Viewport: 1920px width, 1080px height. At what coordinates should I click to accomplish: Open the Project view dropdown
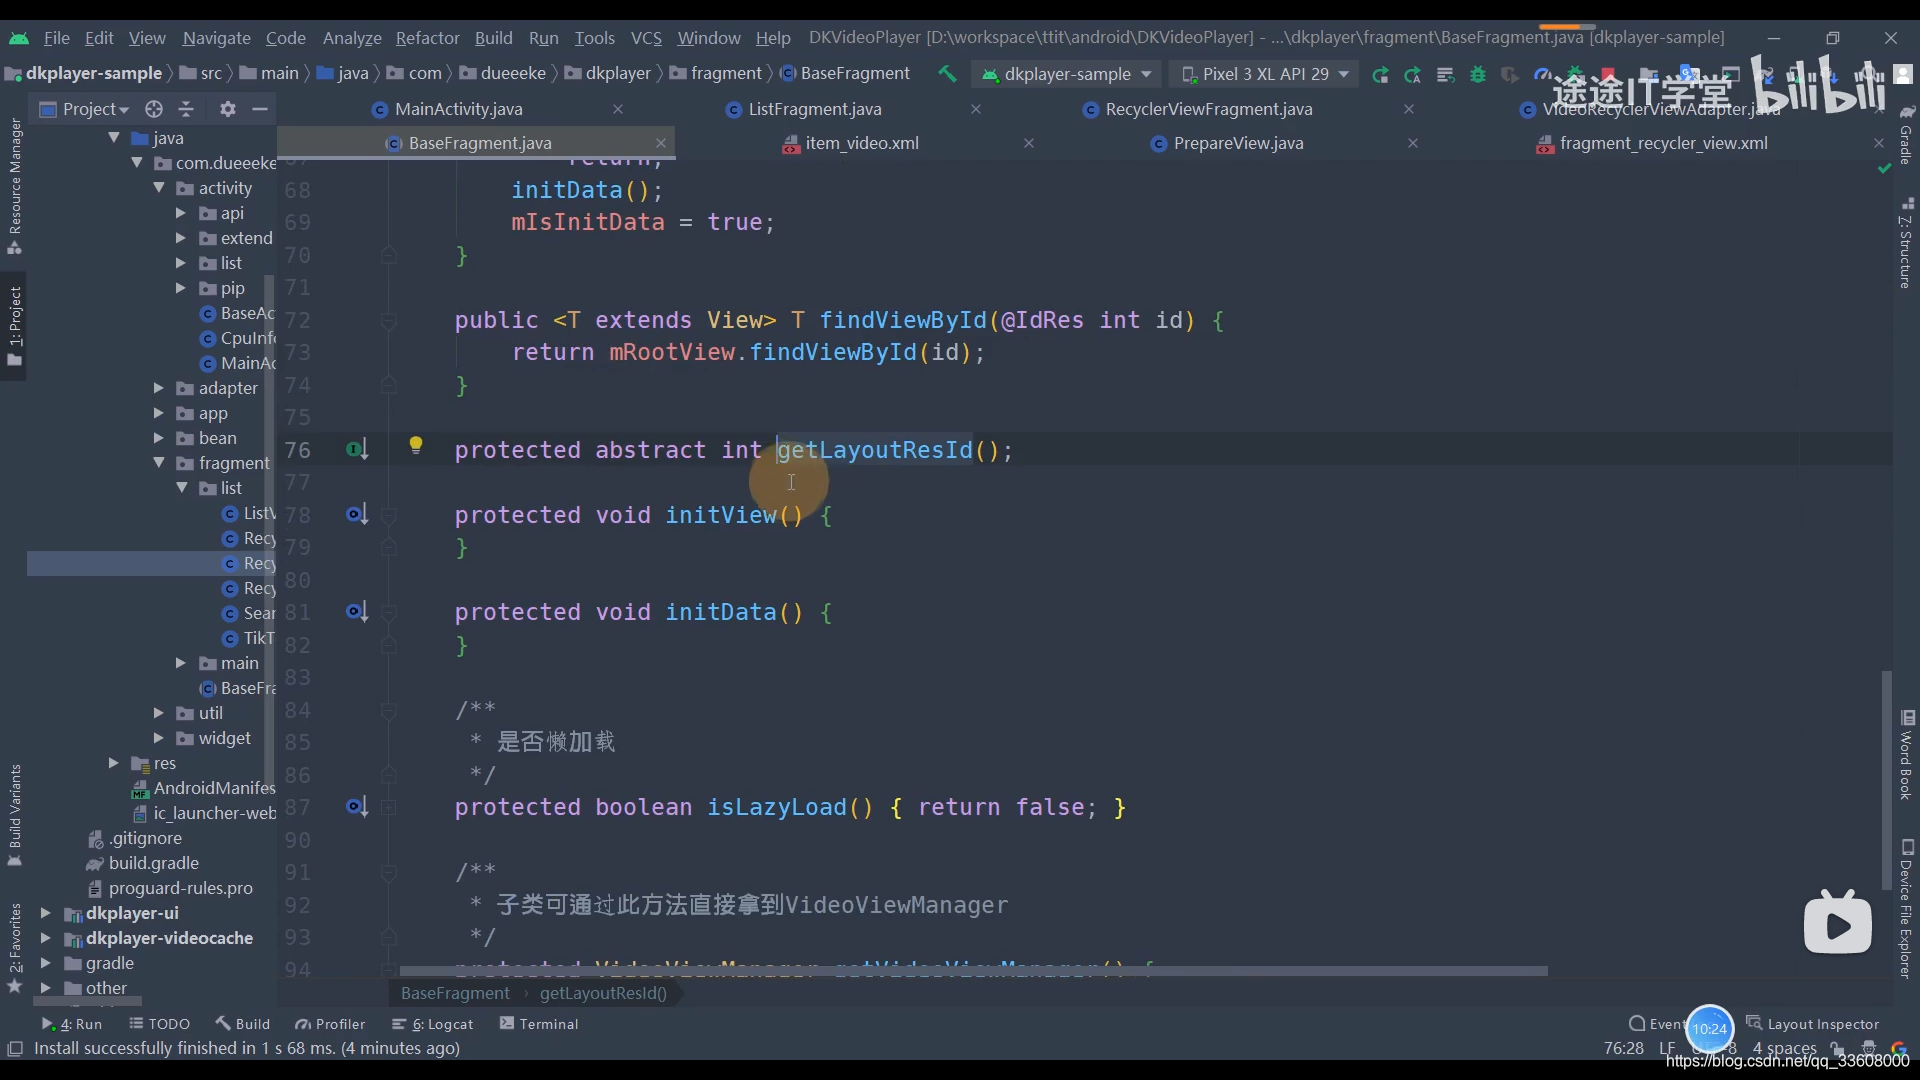coord(85,109)
